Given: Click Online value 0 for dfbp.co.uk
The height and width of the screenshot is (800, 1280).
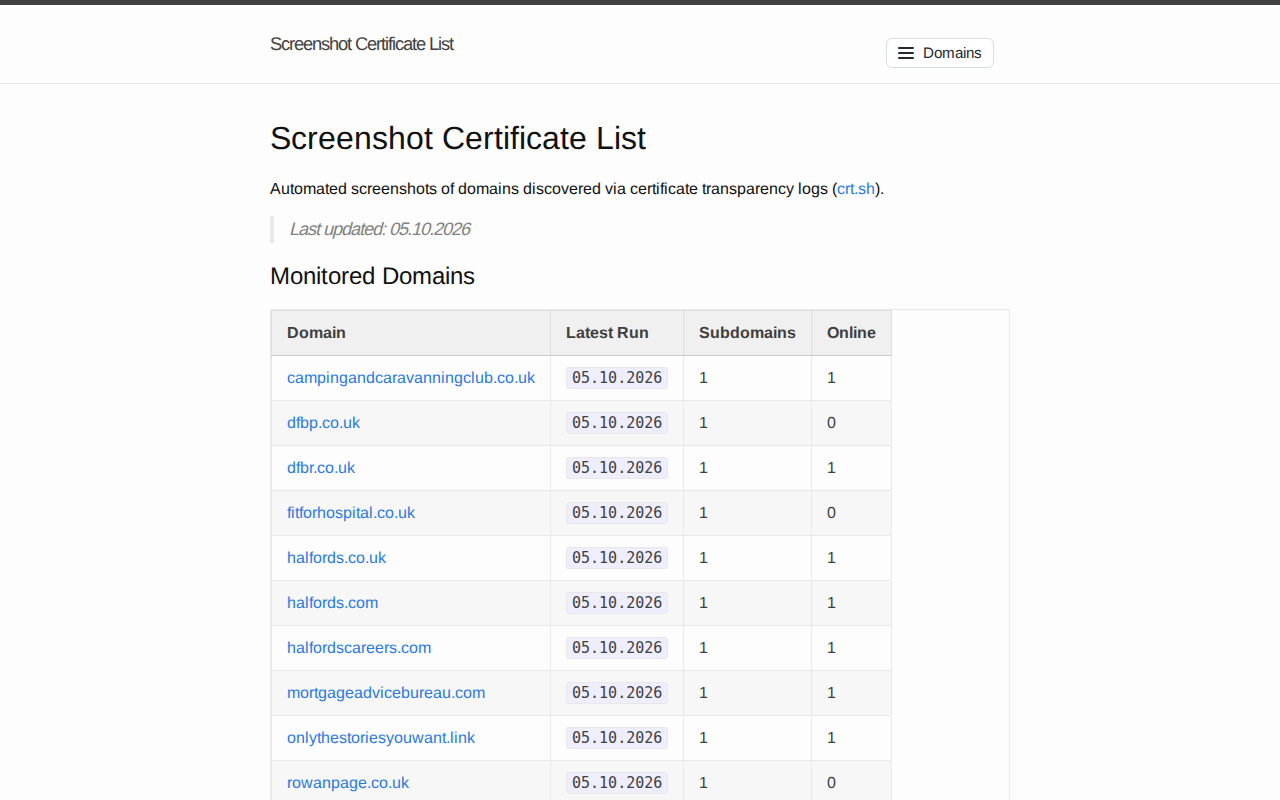Looking at the screenshot, I should tap(831, 423).
